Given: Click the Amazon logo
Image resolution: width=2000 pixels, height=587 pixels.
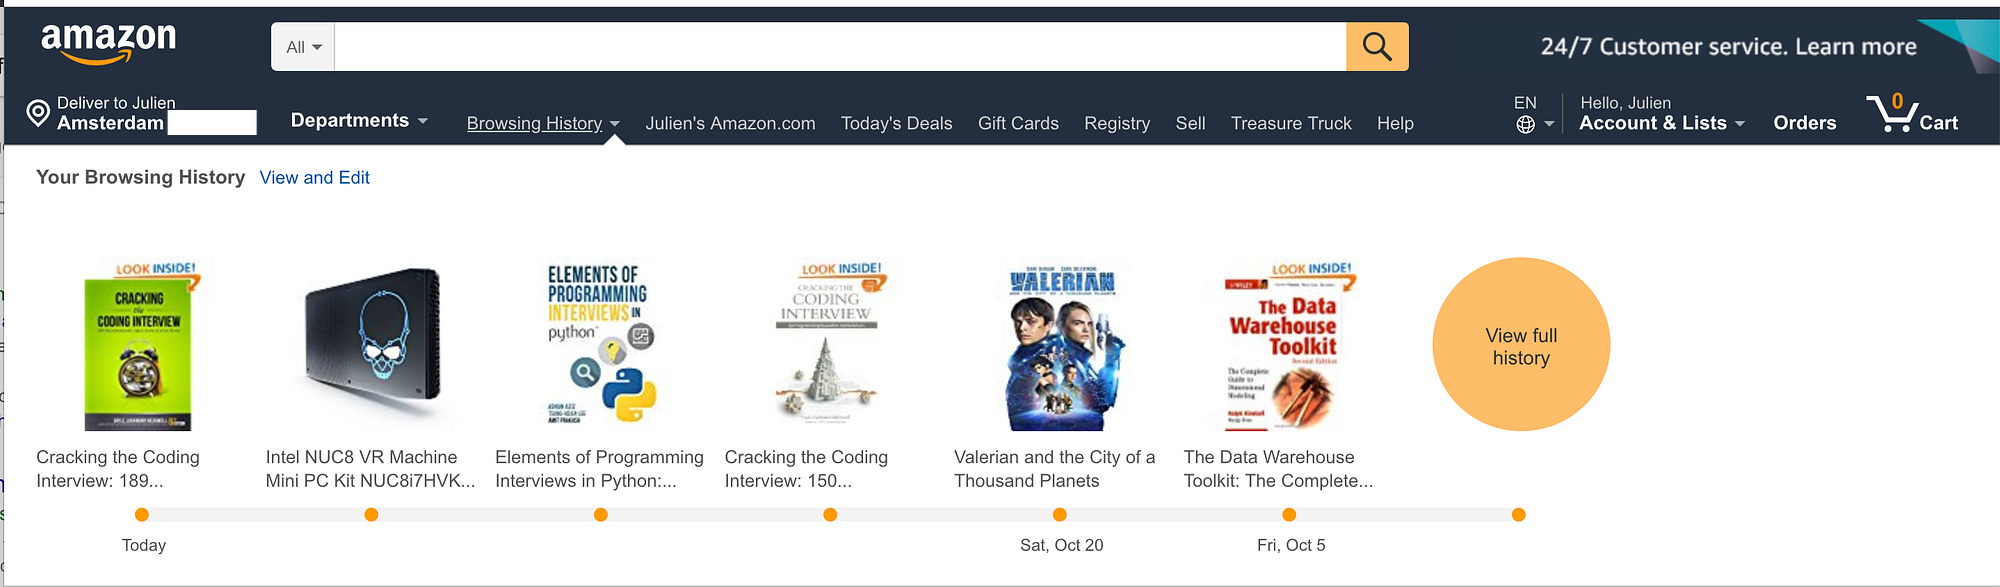Looking at the screenshot, I should [x=108, y=44].
